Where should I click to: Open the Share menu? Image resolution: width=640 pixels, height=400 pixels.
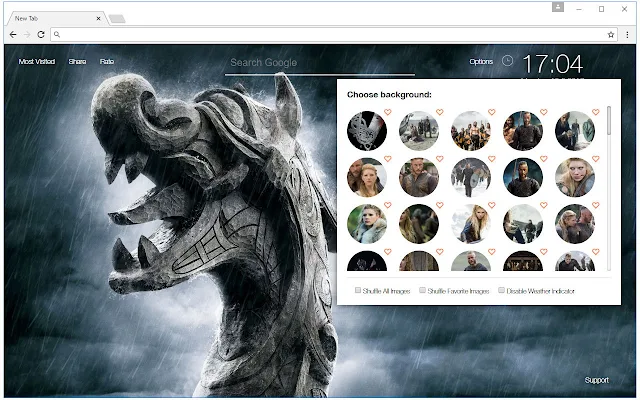click(x=77, y=62)
